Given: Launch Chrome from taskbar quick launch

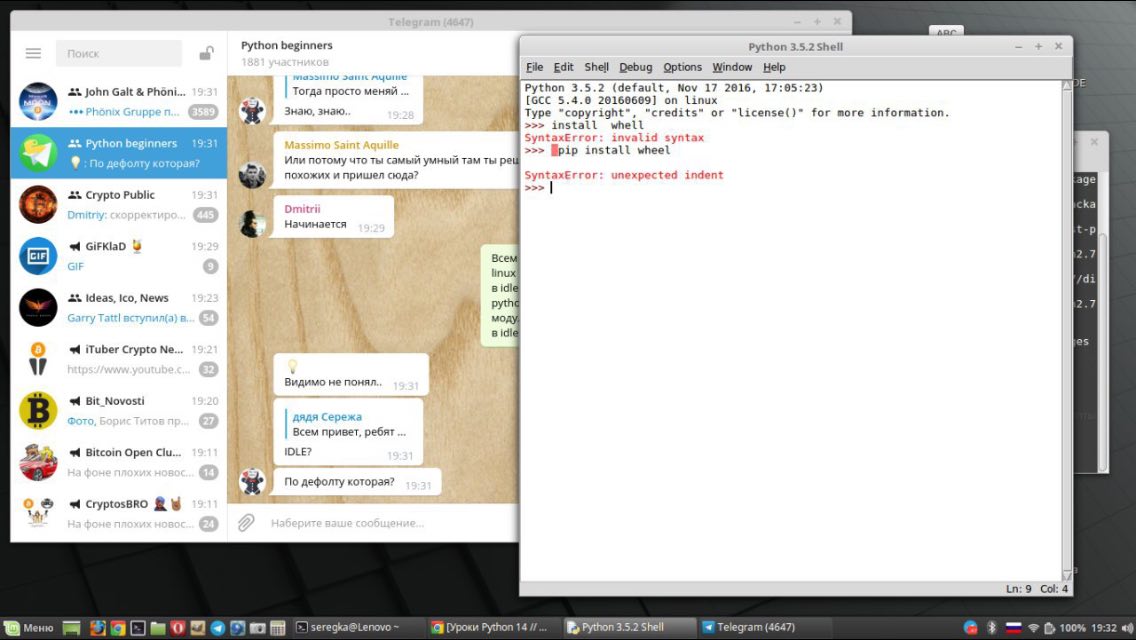Looking at the screenshot, I should [118, 628].
